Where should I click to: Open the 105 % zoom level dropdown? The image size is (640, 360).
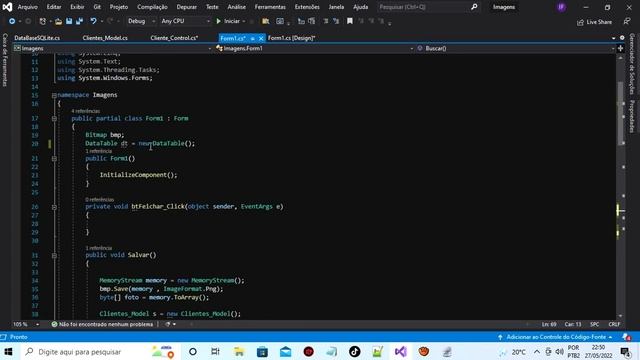pos(26,324)
